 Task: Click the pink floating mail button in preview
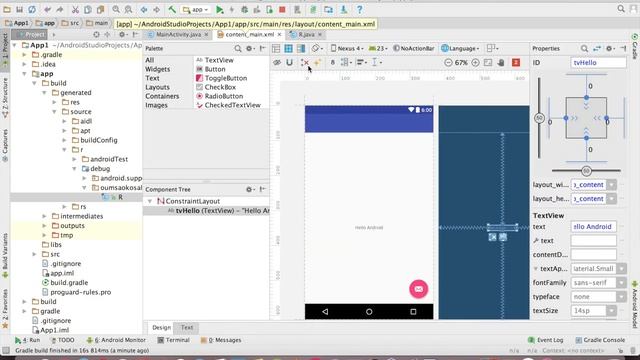418,289
